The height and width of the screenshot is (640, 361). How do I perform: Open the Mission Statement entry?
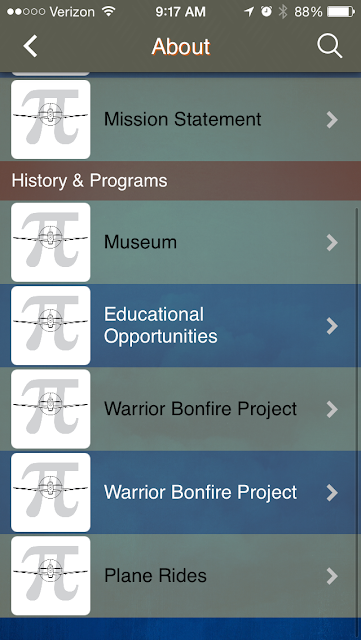(180, 119)
